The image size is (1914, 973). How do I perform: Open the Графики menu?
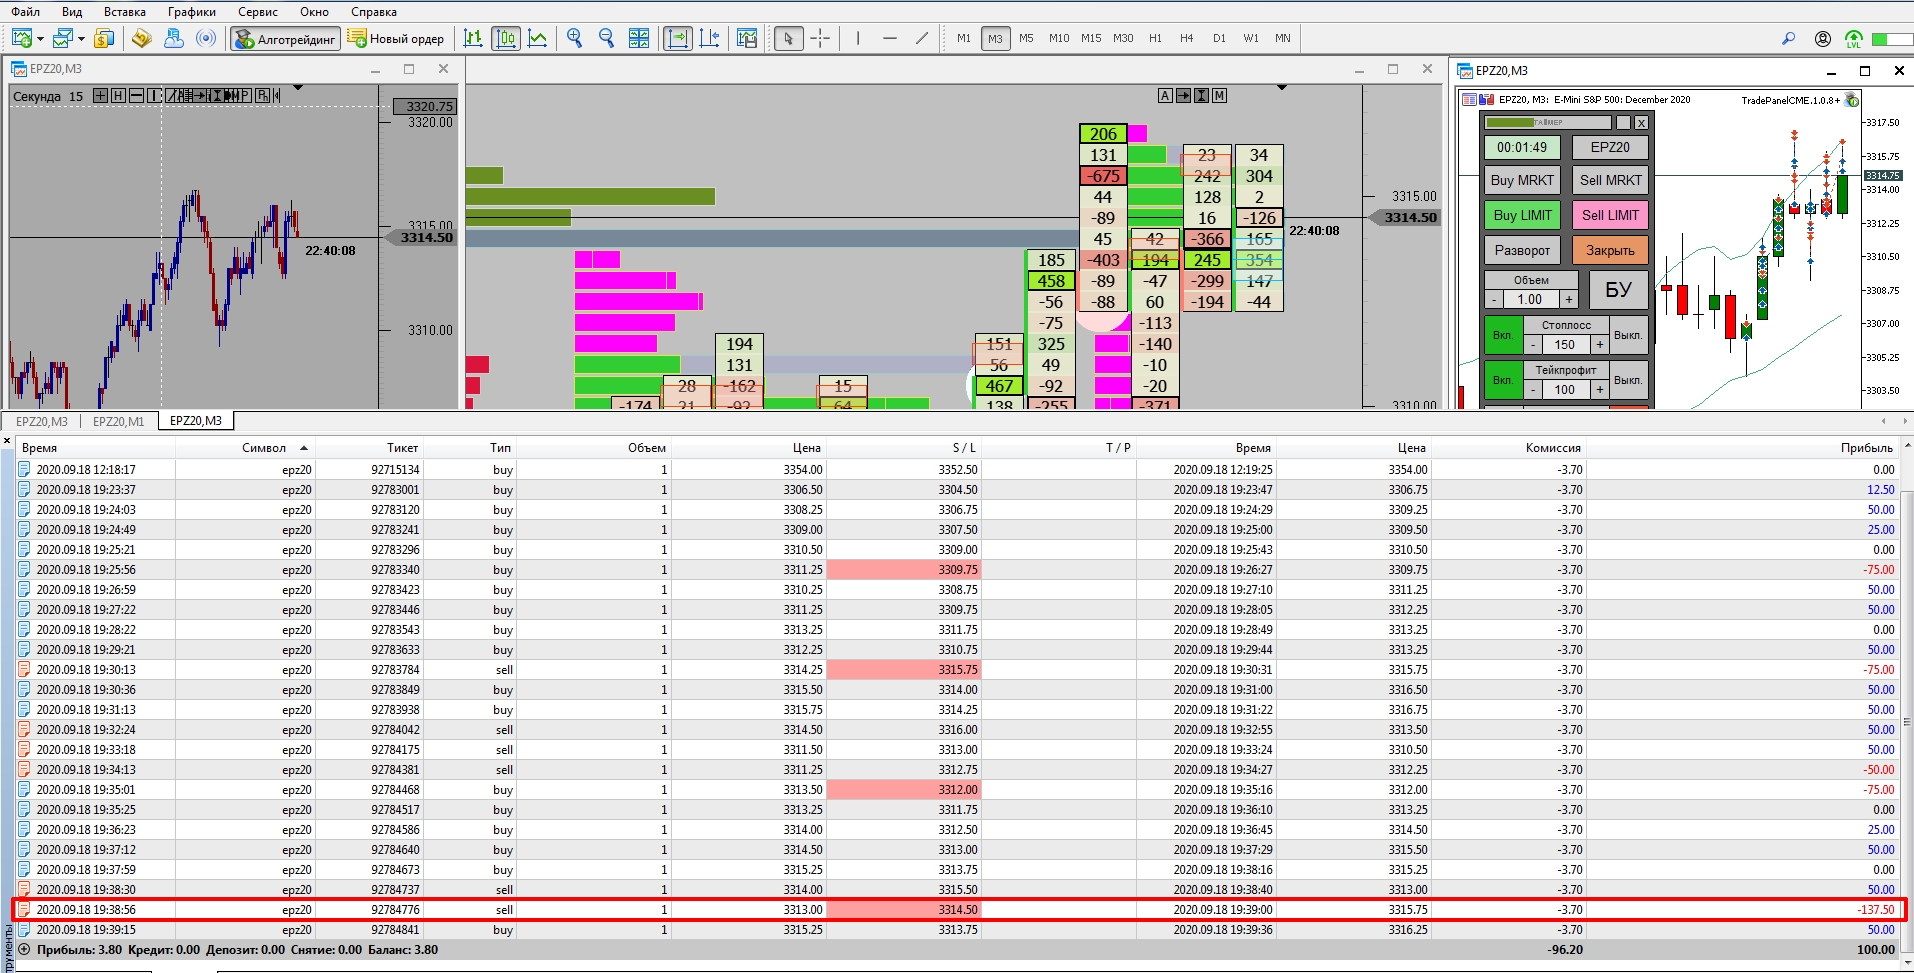[192, 12]
